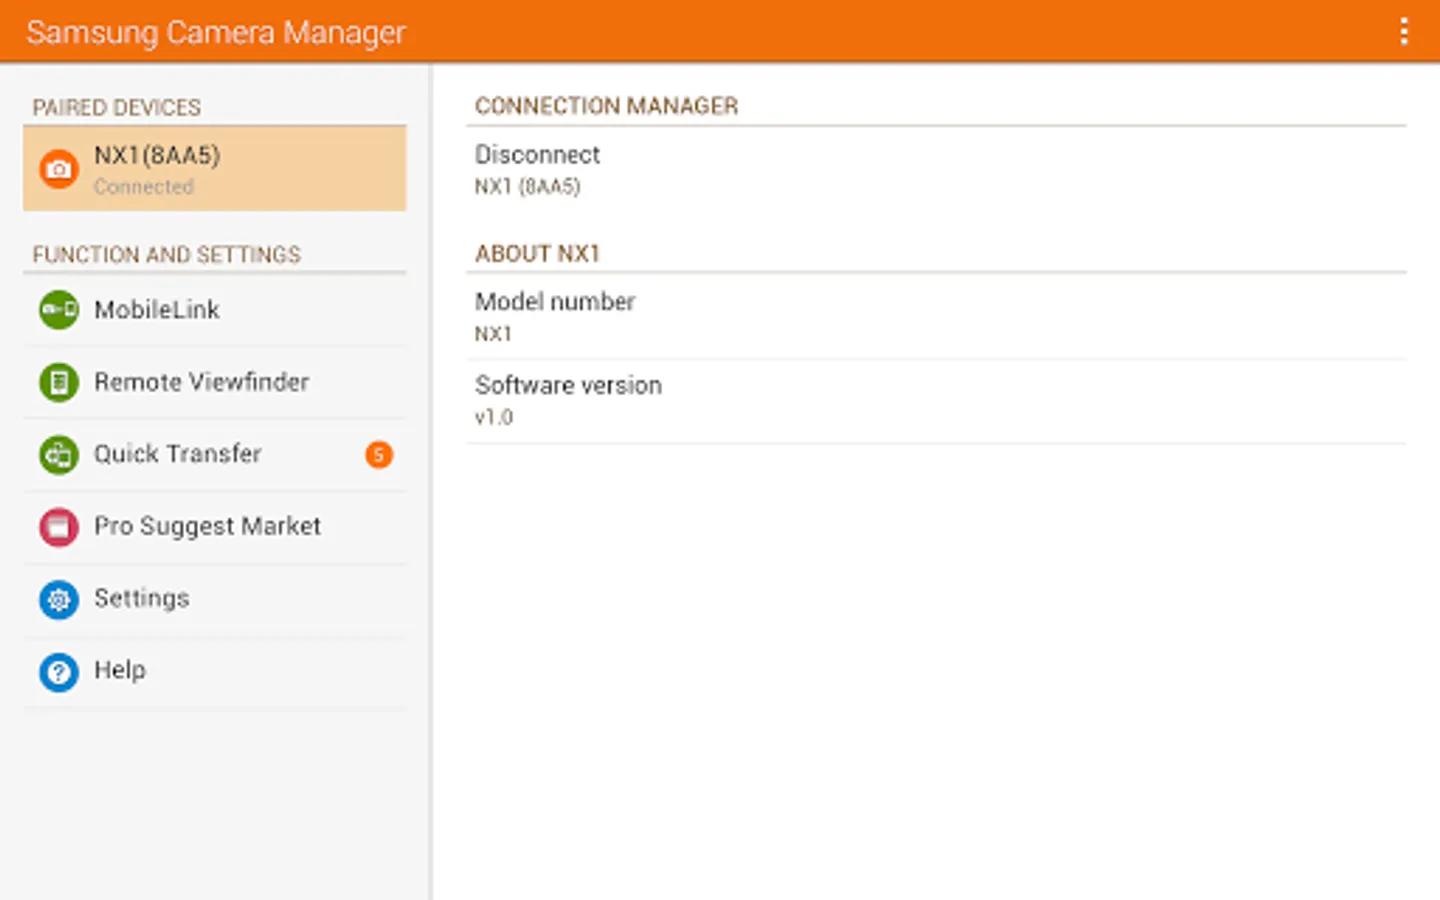Go to Pro Suggest Market

(x=215, y=527)
